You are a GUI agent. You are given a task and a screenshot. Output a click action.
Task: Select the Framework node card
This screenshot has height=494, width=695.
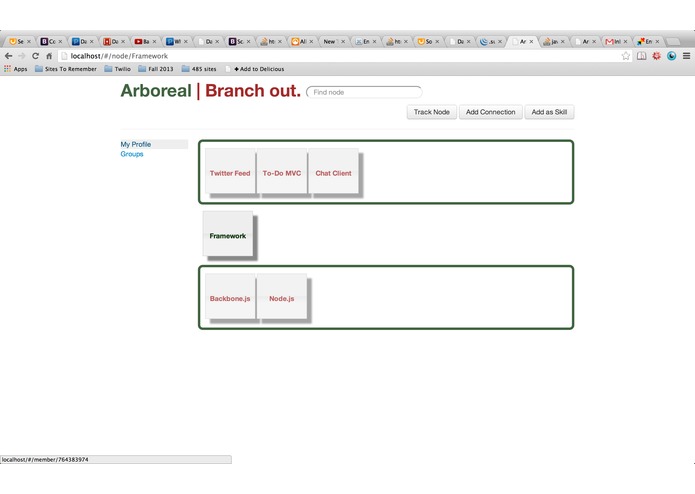228,233
